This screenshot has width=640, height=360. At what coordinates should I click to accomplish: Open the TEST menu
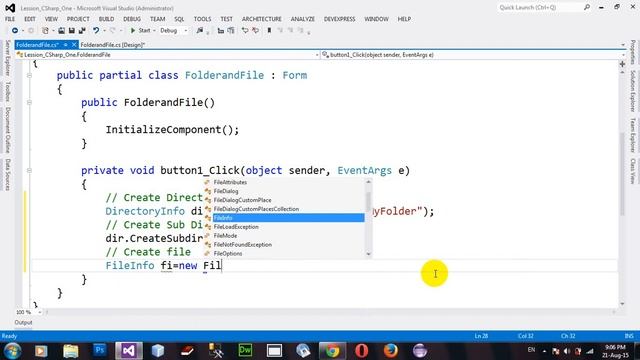pos(227,19)
